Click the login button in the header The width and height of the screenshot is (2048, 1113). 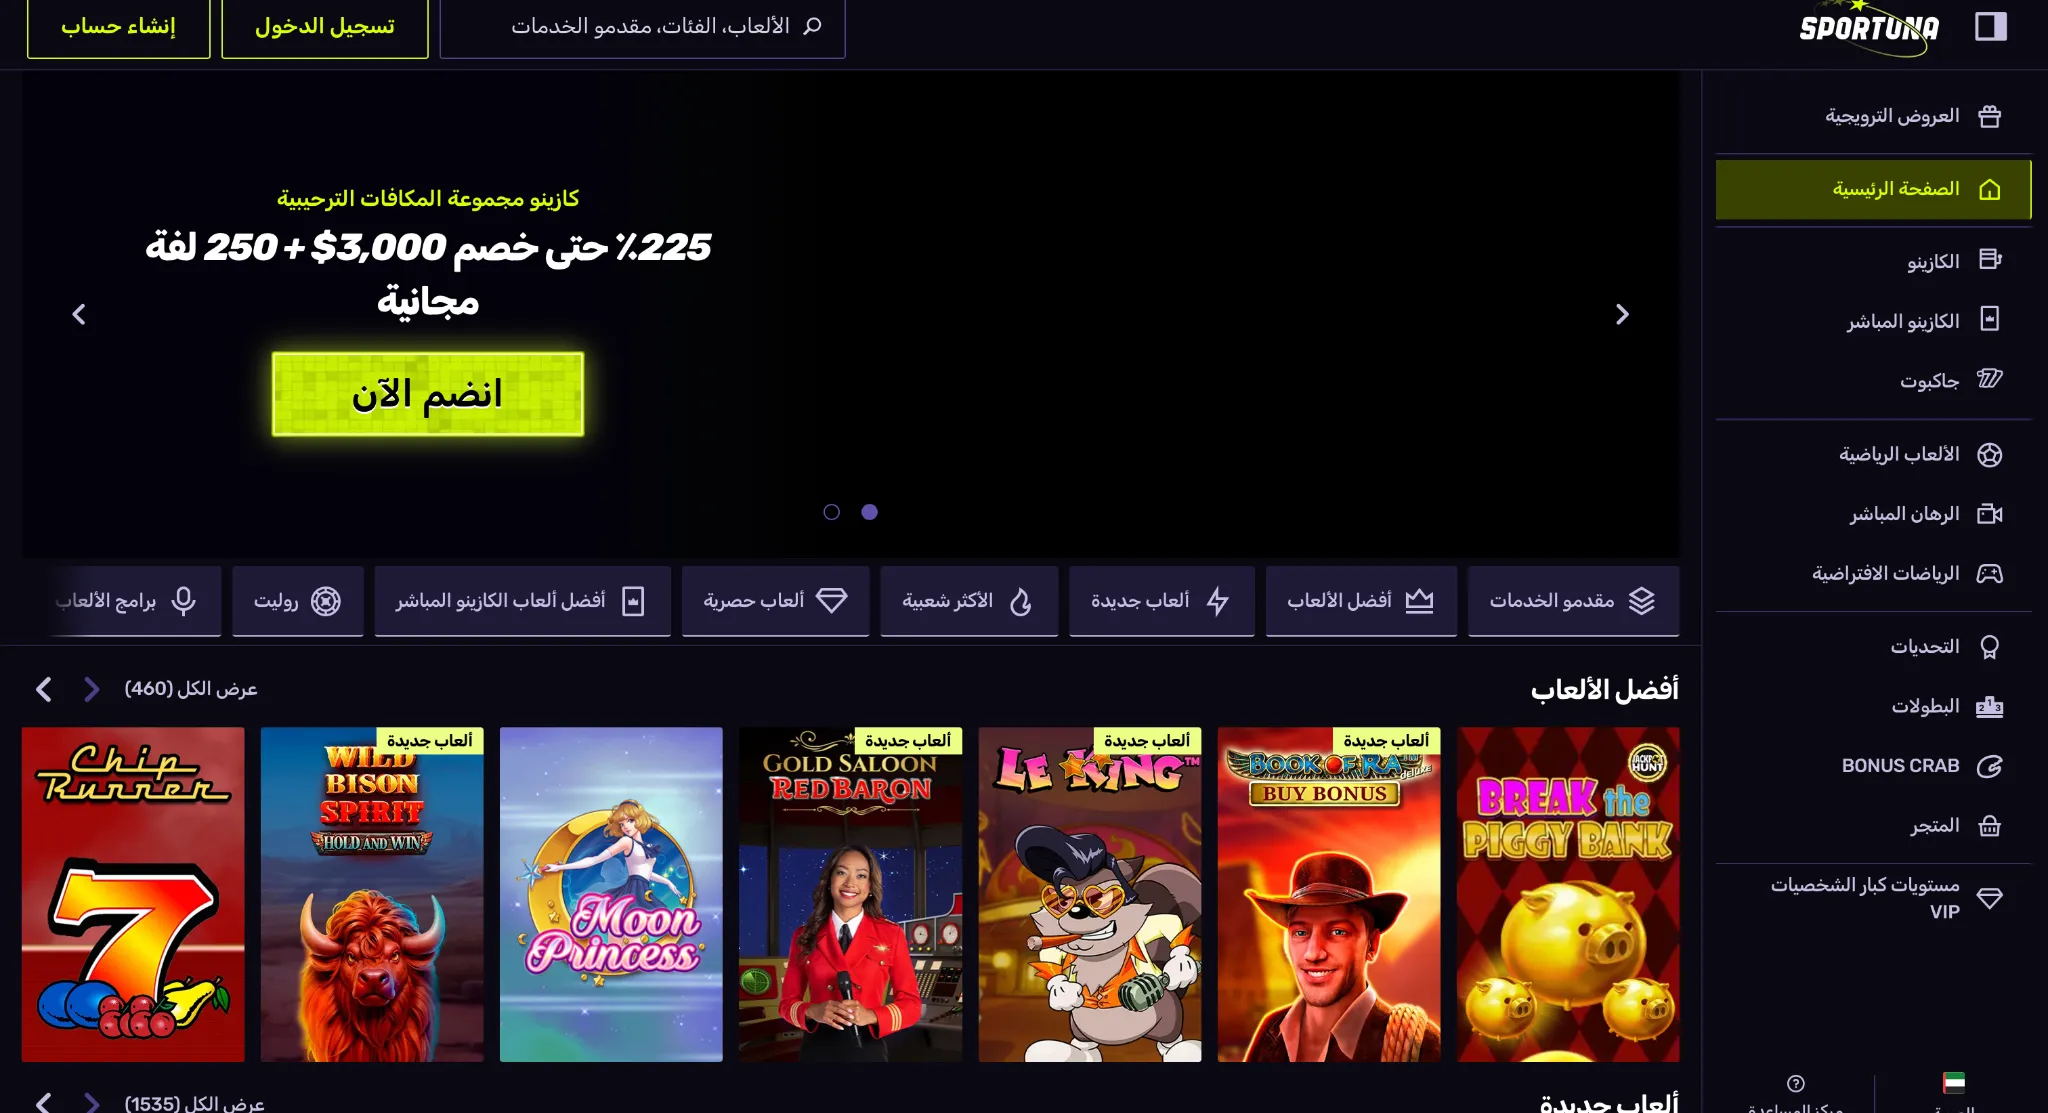point(325,27)
